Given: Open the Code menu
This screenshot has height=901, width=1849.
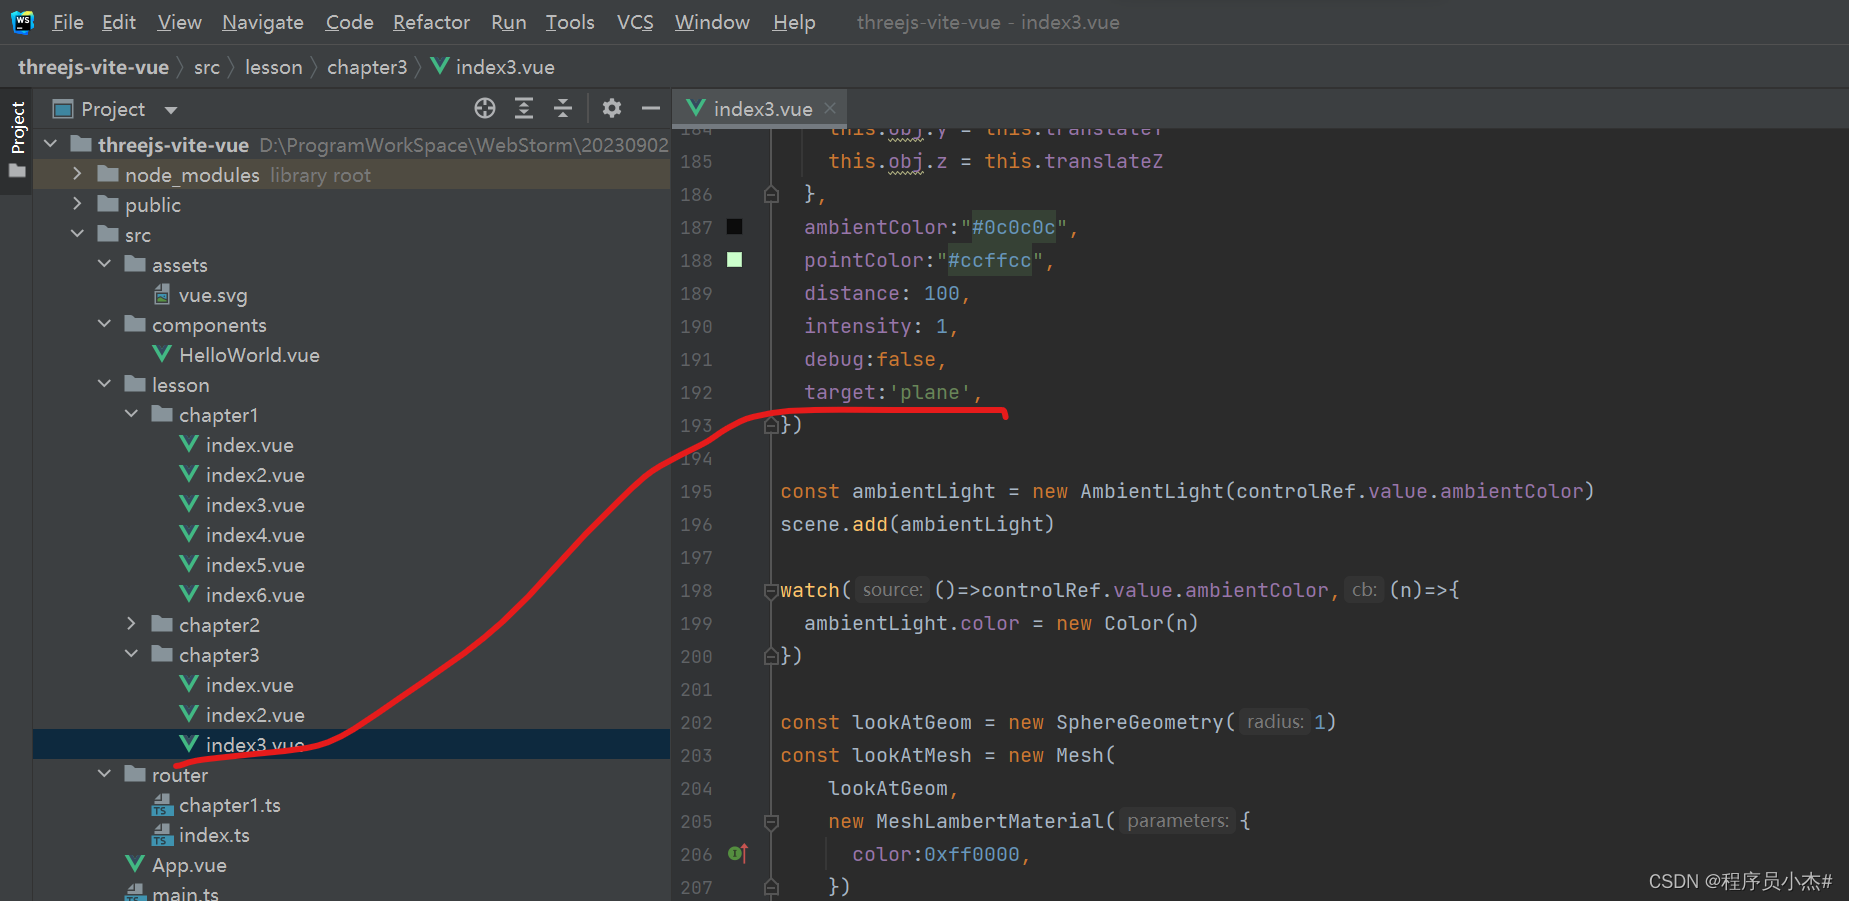Looking at the screenshot, I should 349,22.
